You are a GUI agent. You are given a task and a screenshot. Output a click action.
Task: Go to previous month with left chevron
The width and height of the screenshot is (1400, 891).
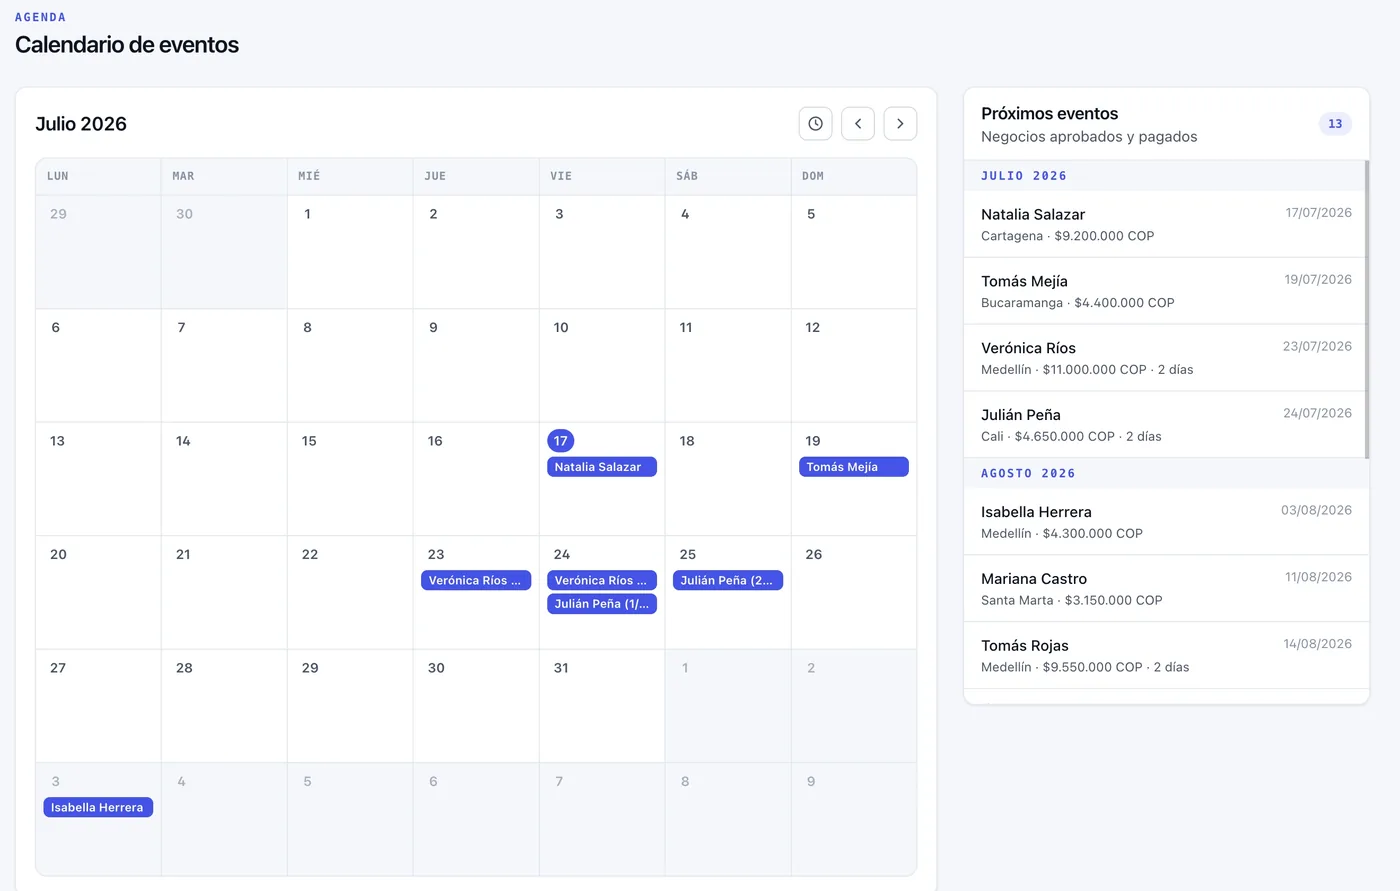[x=858, y=124]
